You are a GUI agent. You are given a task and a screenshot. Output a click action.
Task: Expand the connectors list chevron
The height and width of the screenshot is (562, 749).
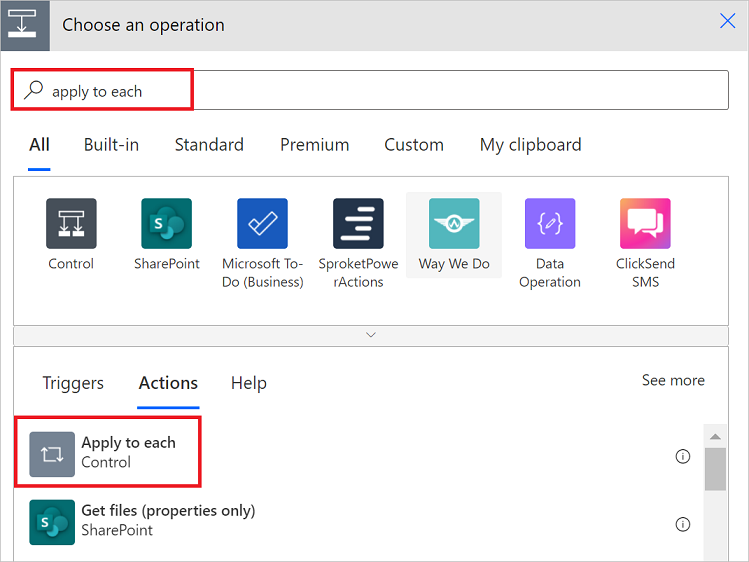pos(371,335)
